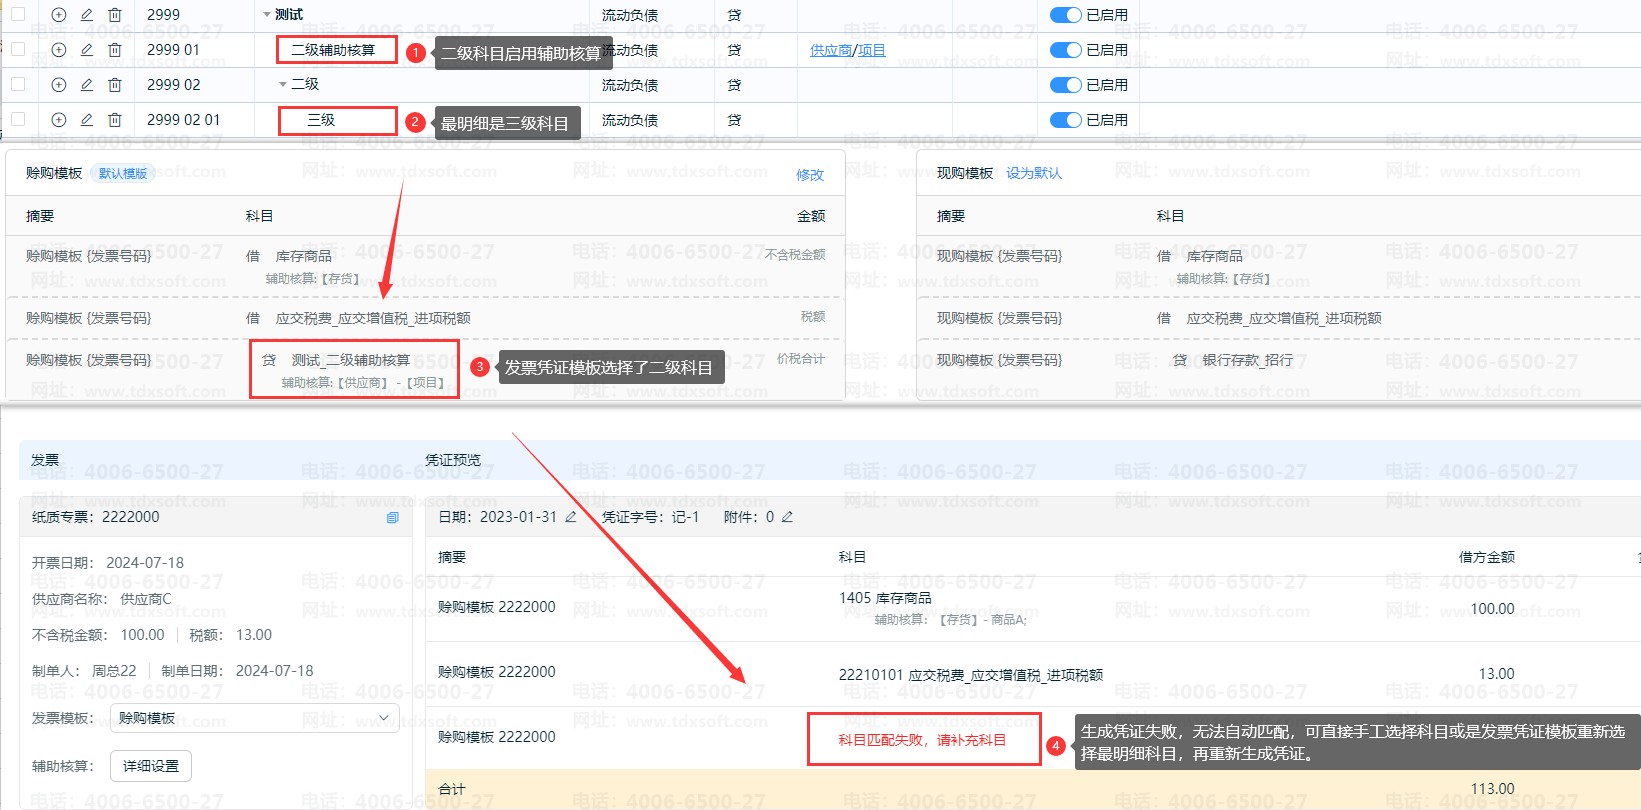This screenshot has height=810, width=1641.
Task: Click the red 科目匹配失败，请补充科目 field
Action: tap(922, 740)
